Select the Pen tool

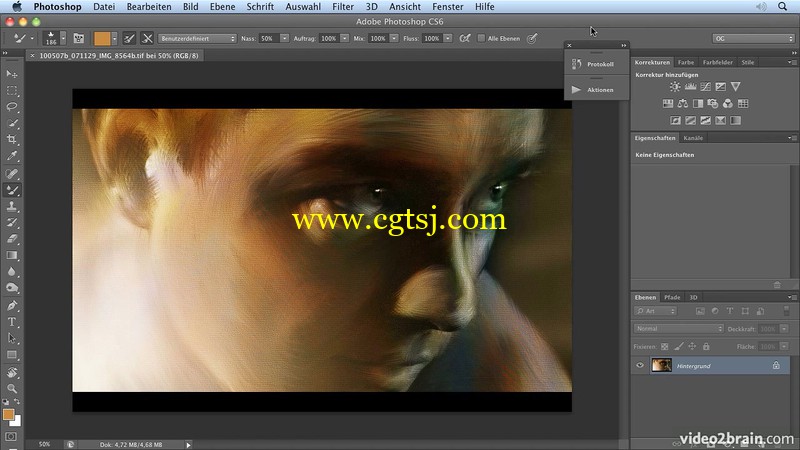[12, 306]
